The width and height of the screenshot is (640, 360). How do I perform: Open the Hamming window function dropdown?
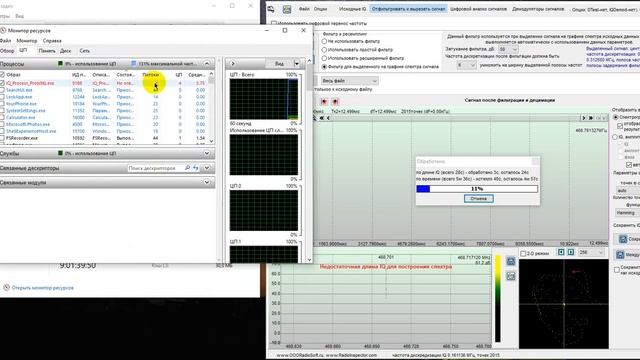[x=627, y=213]
